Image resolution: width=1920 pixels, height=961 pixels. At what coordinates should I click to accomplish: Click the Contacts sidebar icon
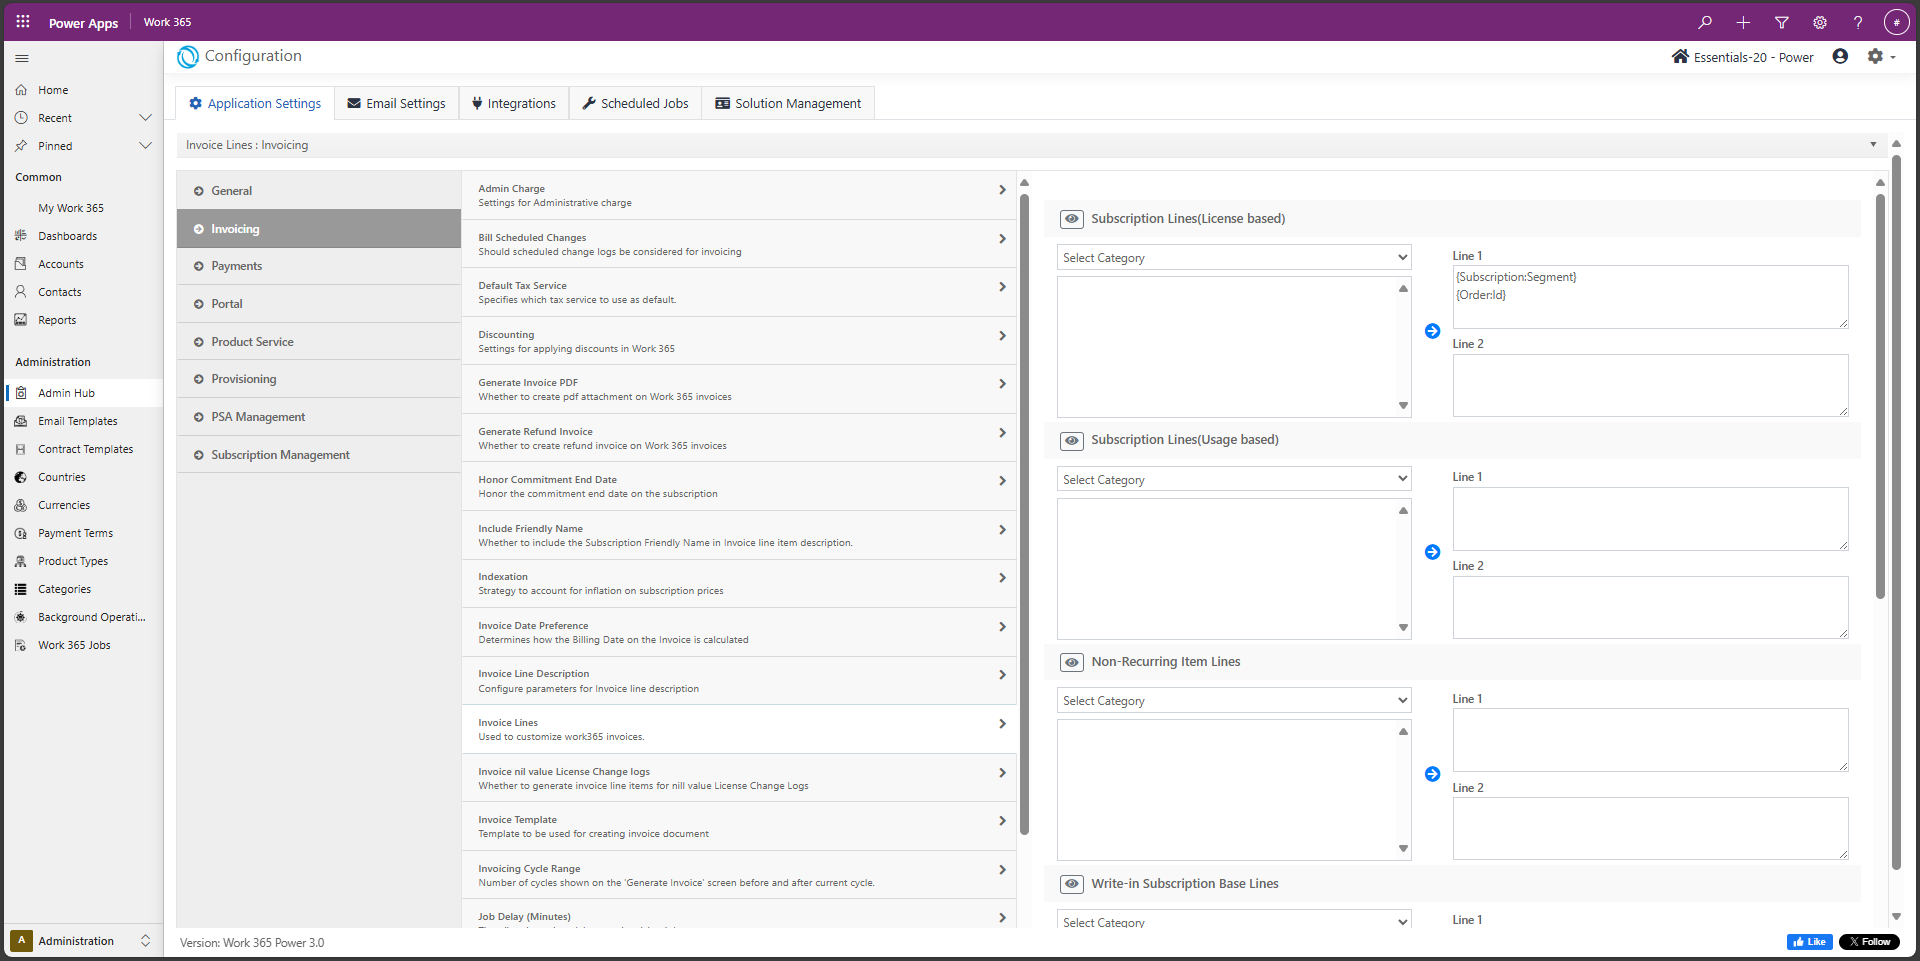pos(21,292)
